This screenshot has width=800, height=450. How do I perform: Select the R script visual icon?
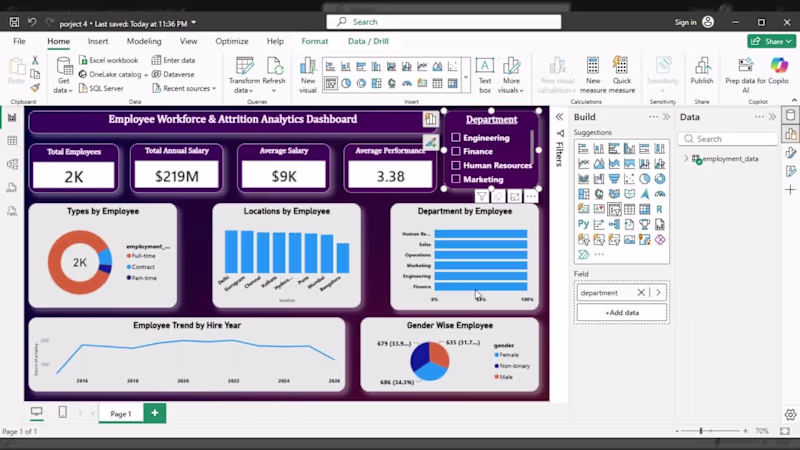click(x=660, y=209)
